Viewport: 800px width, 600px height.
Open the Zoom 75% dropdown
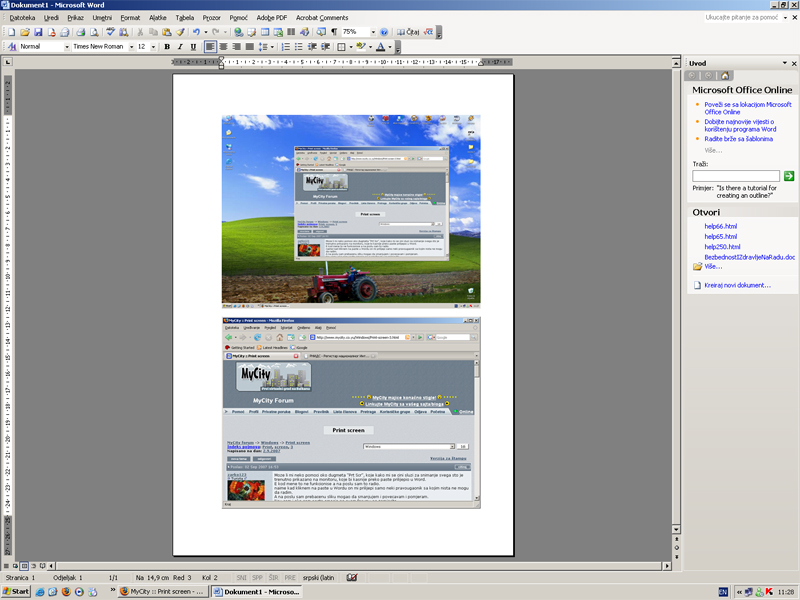click(x=373, y=32)
